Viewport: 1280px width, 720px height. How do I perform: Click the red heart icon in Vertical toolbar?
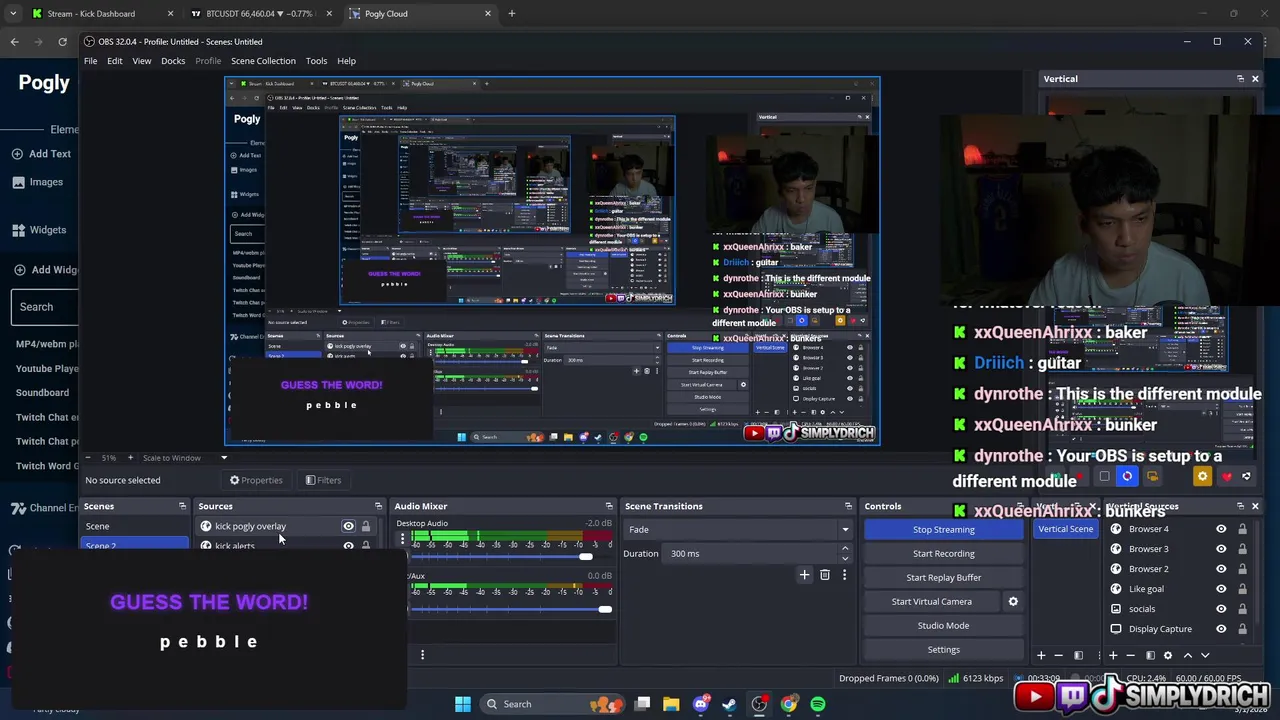pos(1227,477)
